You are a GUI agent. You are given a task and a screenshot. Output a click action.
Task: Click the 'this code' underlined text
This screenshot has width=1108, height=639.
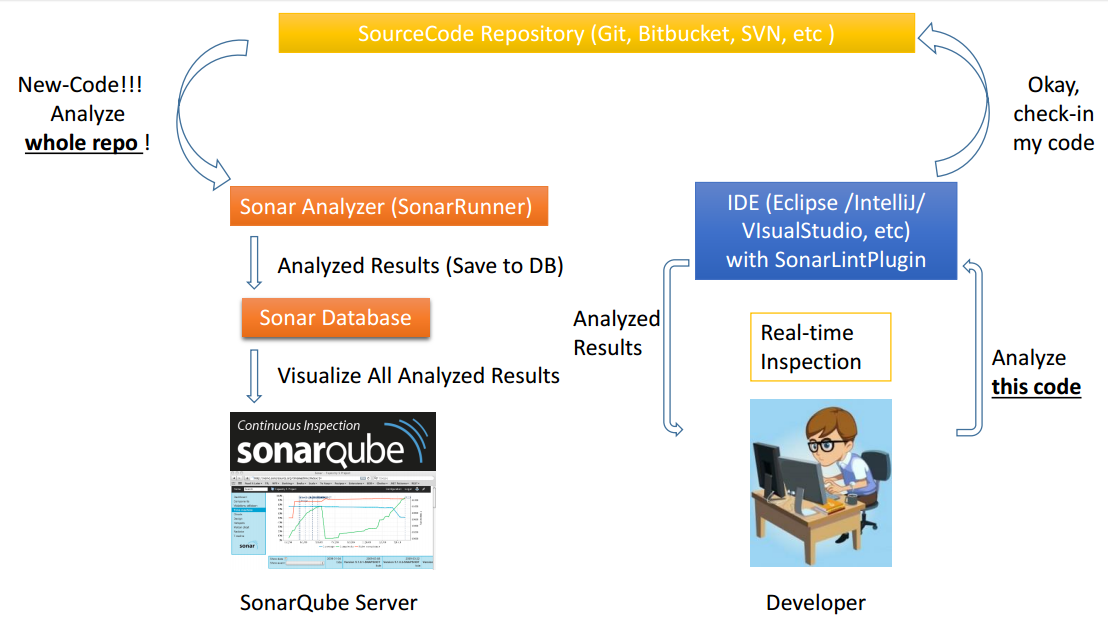coord(1036,387)
